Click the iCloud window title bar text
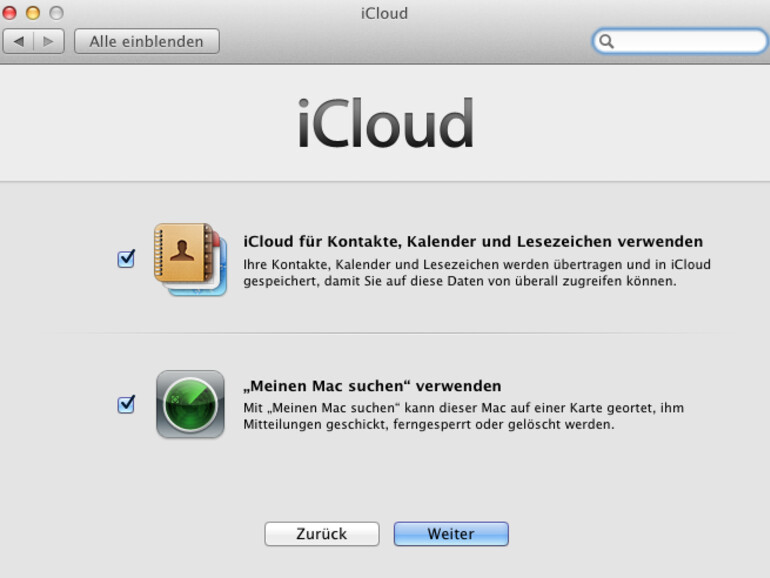Image resolution: width=770 pixels, height=578 pixels. [384, 13]
